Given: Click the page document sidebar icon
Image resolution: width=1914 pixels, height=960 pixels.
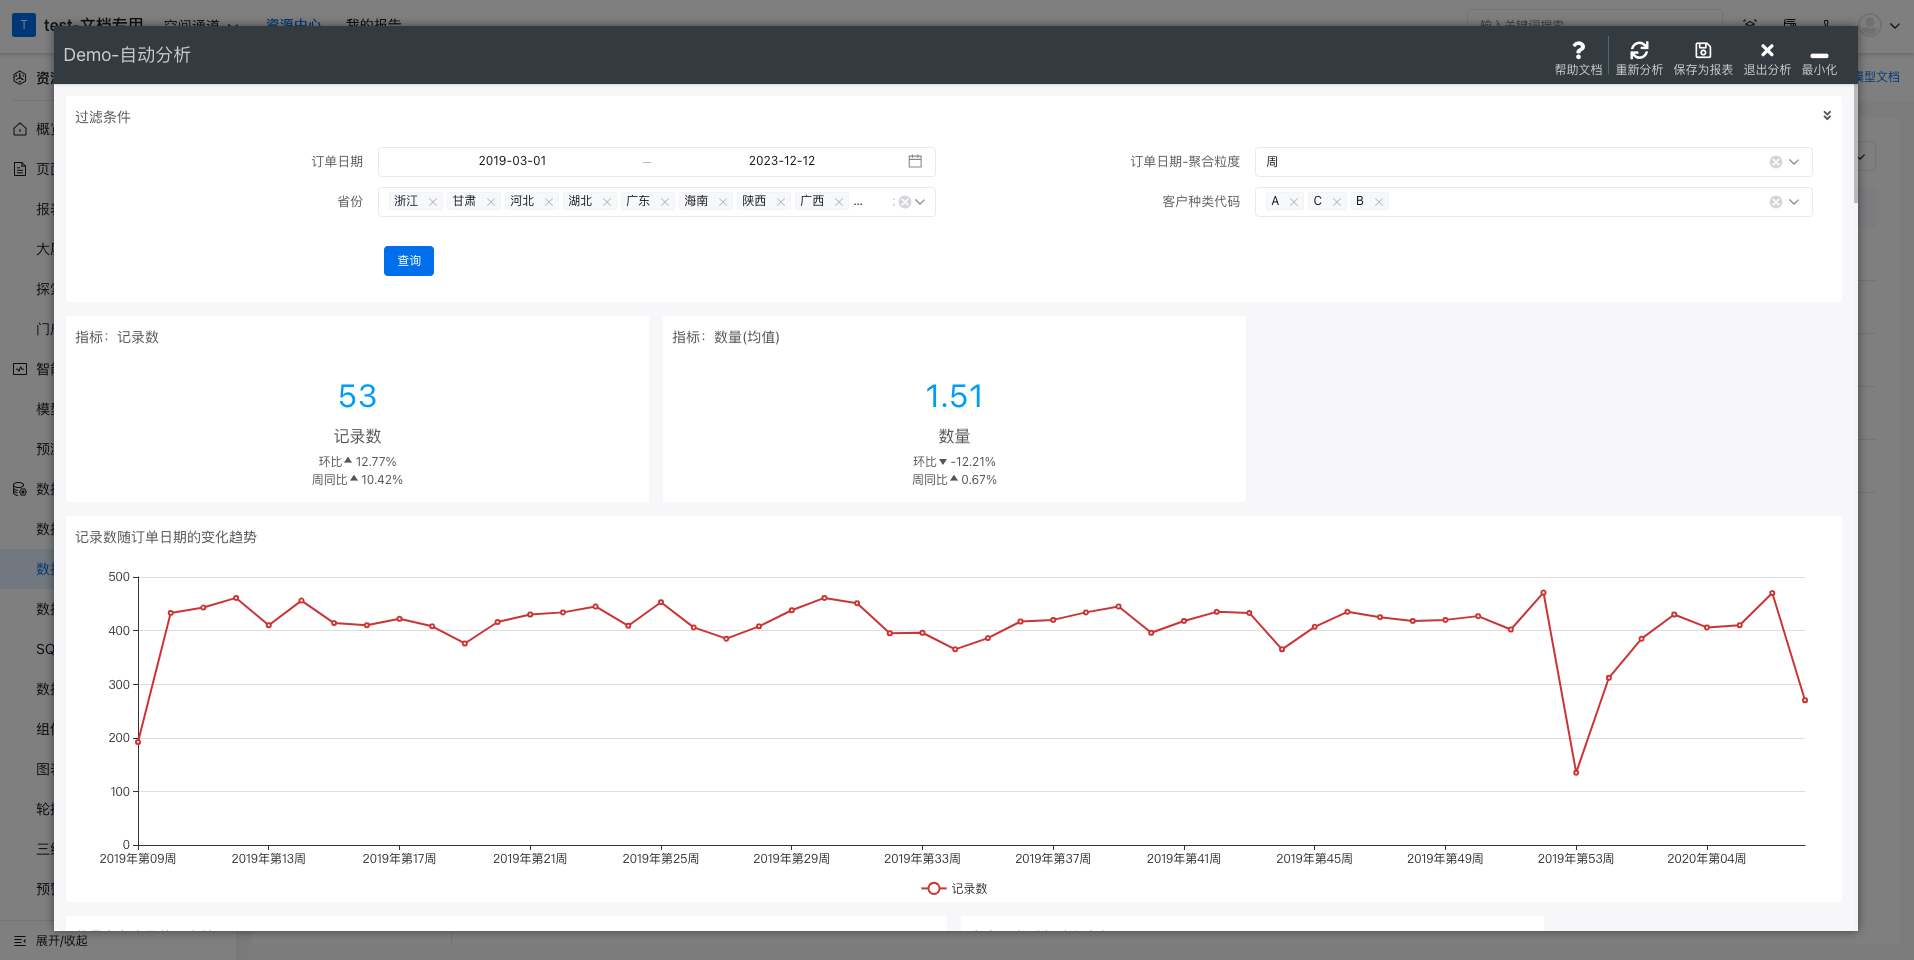Looking at the screenshot, I should click(x=20, y=169).
